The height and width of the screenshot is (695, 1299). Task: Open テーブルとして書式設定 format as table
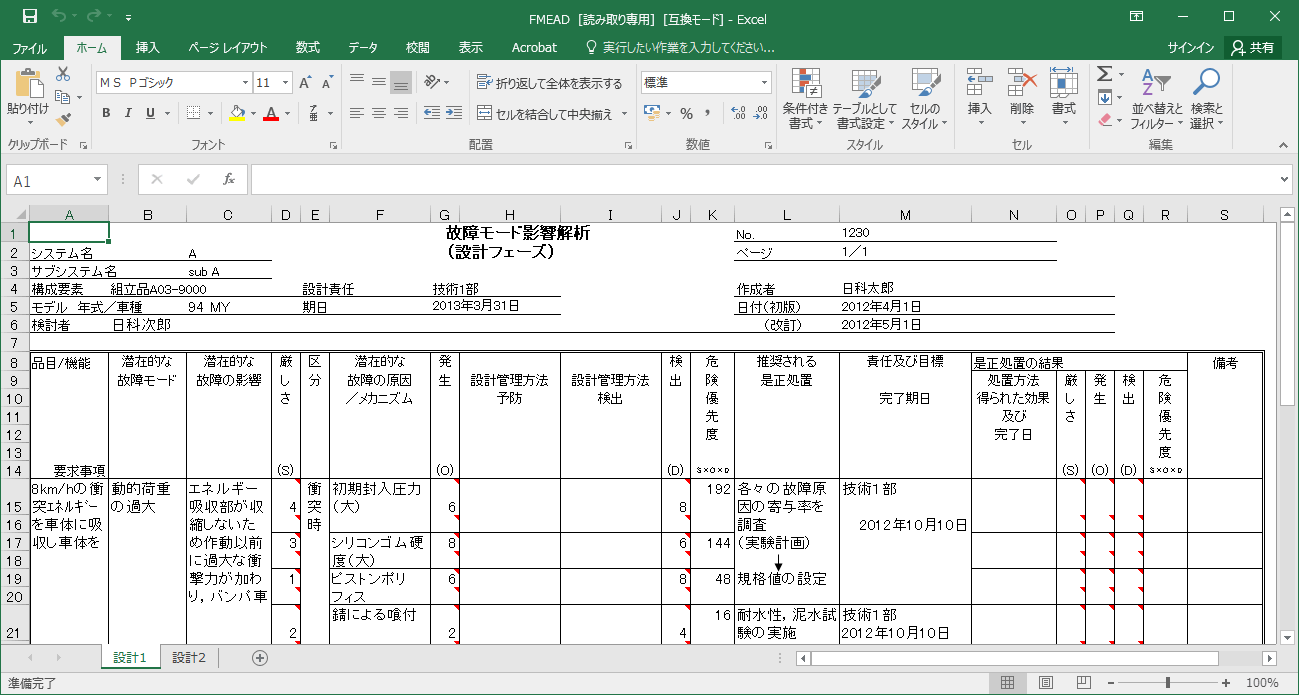tap(865, 99)
